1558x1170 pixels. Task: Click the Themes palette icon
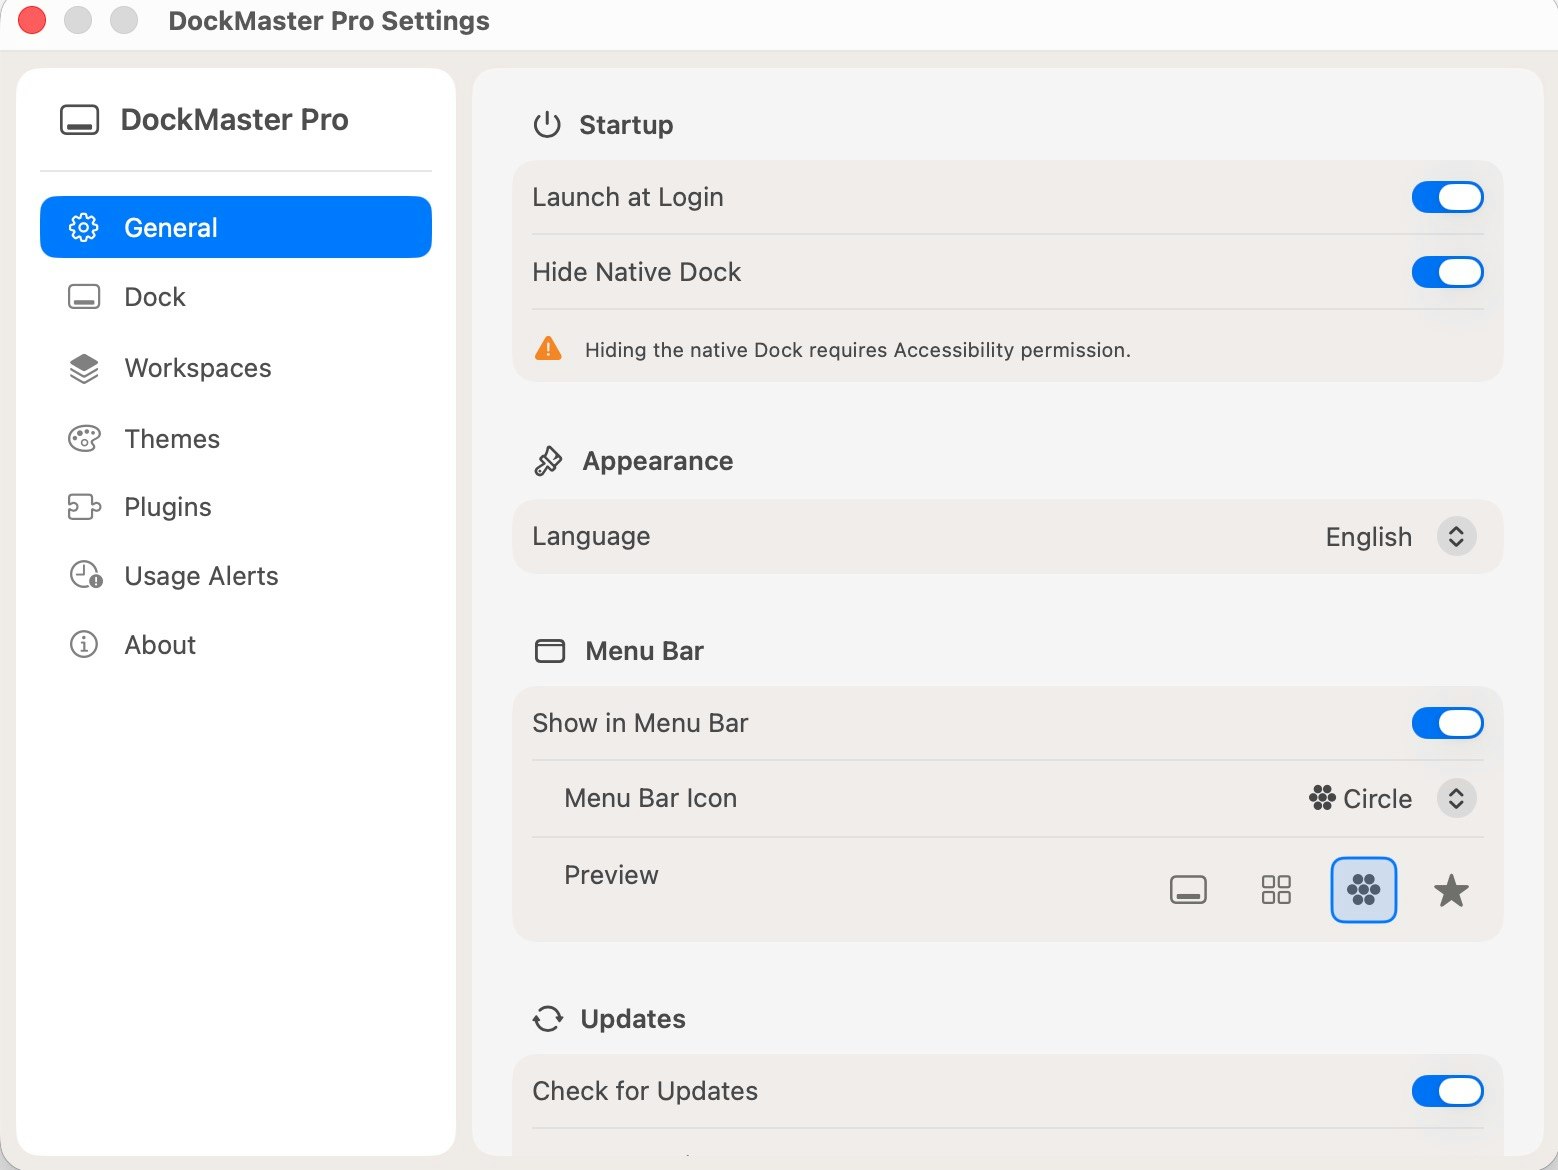pyautogui.click(x=84, y=439)
